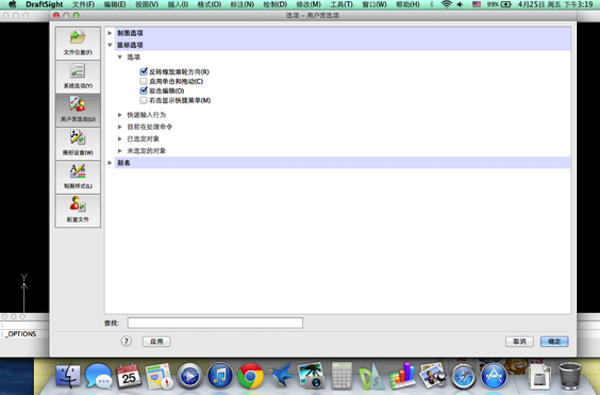The width and height of the screenshot is (600, 395).
Task: Click the date and time display
Action: [x=555, y=5]
